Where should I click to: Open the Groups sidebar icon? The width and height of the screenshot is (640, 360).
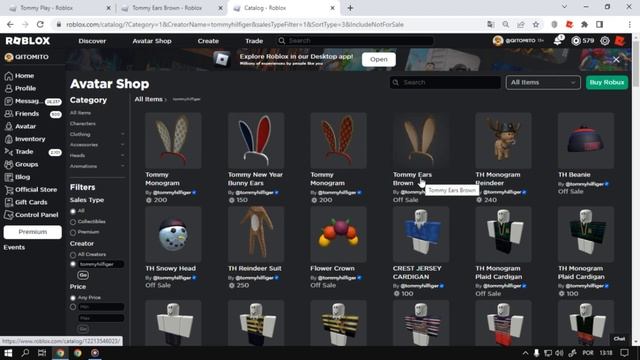click(9, 164)
